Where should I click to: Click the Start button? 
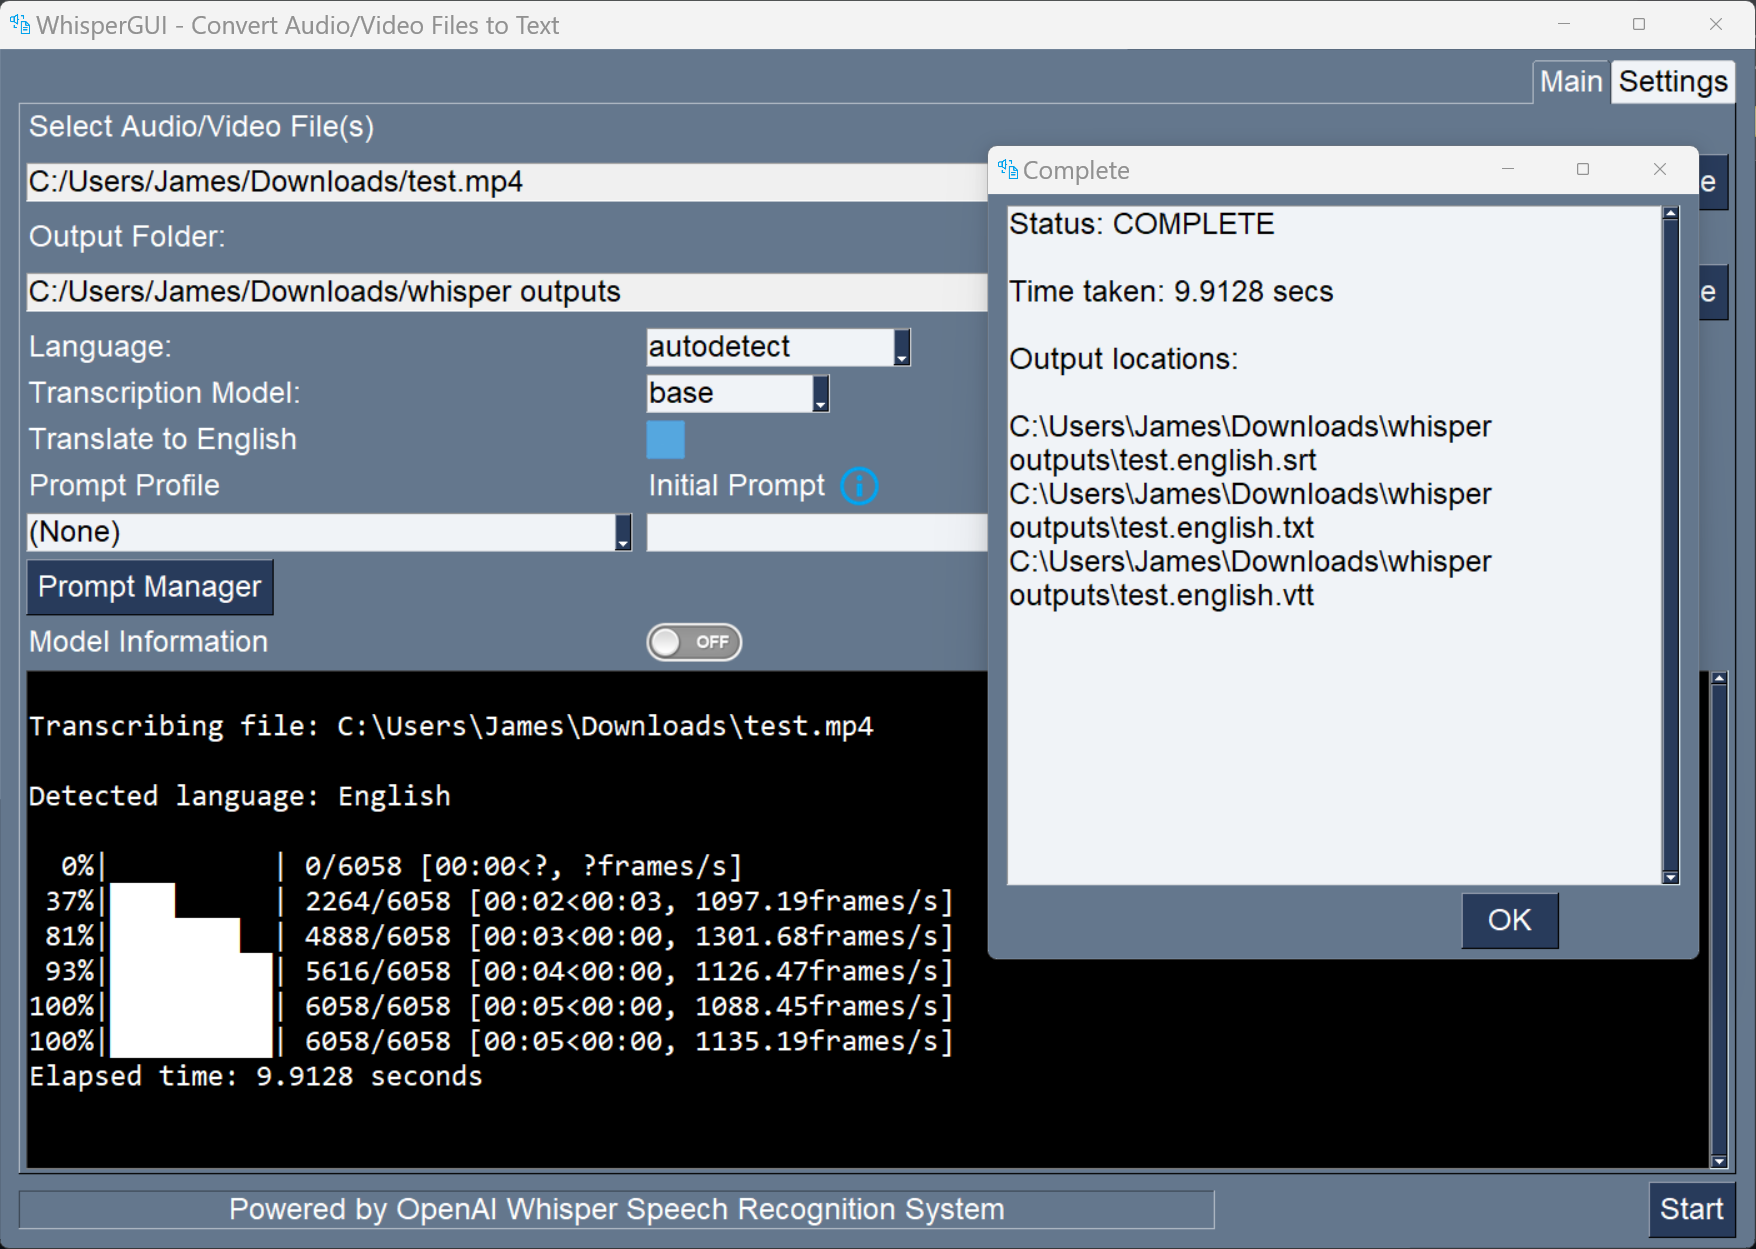[1691, 1209]
